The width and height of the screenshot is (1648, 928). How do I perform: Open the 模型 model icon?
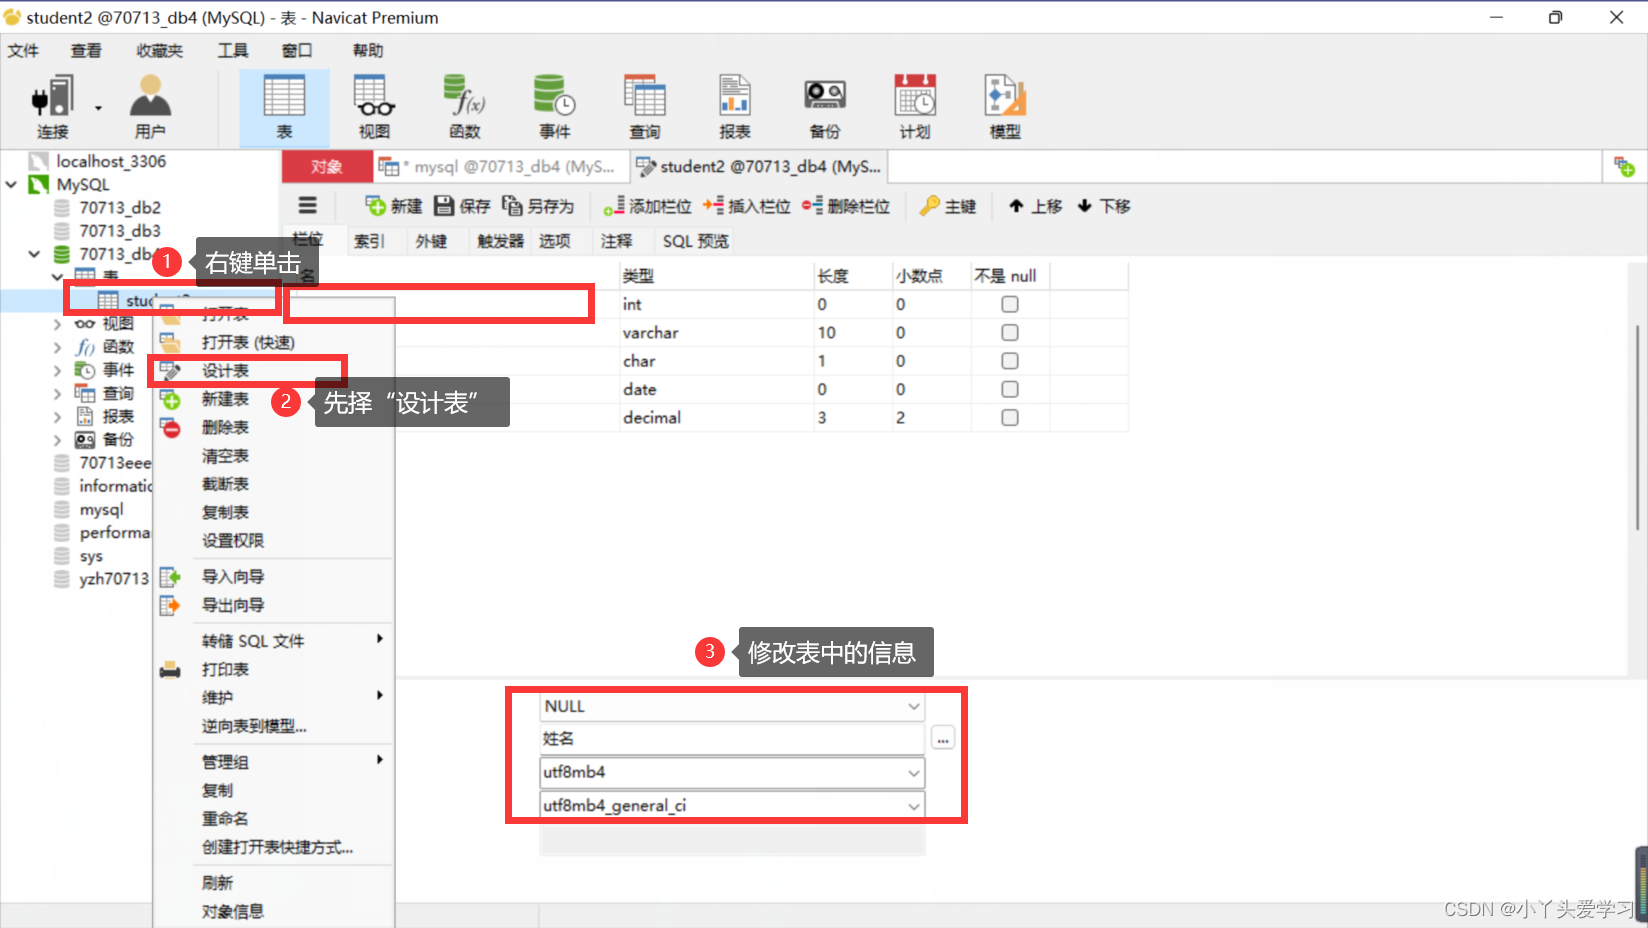pyautogui.click(x=1005, y=107)
